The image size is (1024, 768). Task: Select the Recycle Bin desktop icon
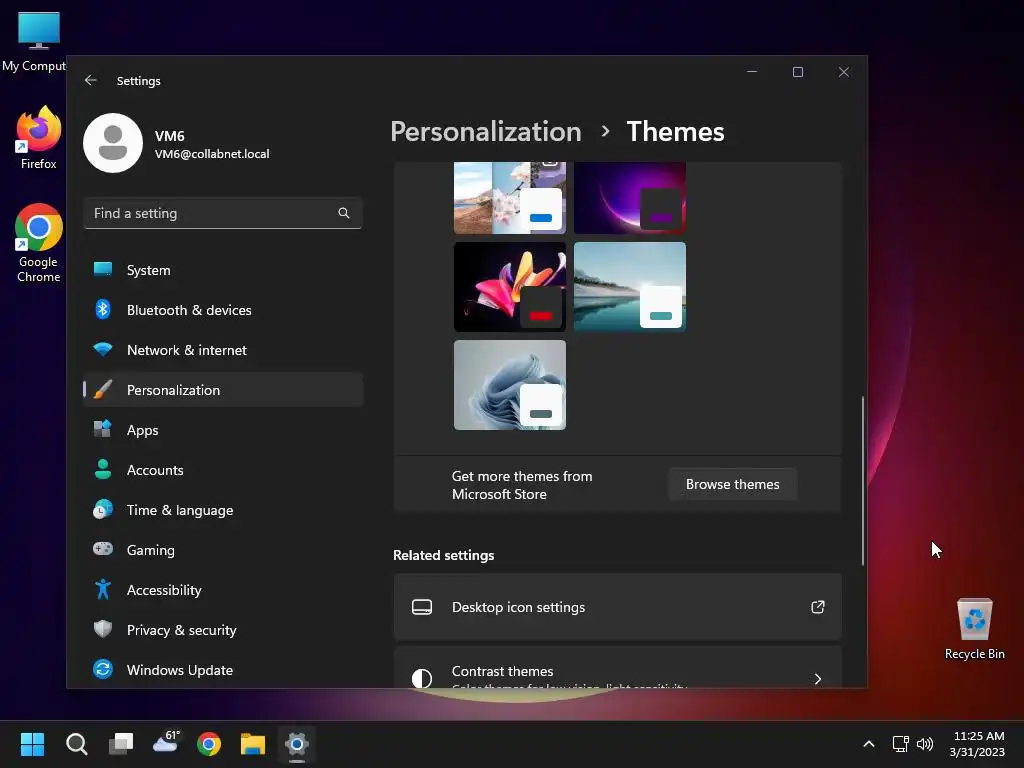[x=974, y=629]
